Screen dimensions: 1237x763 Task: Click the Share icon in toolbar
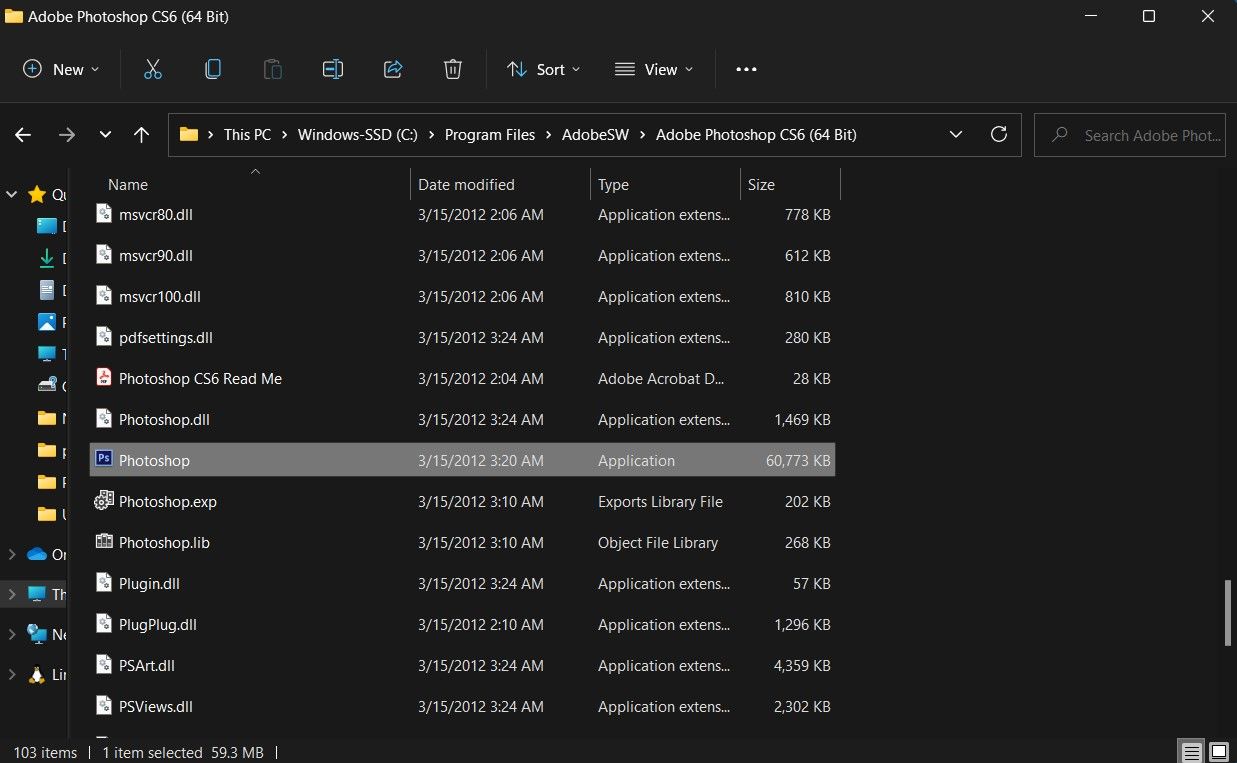pos(393,69)
